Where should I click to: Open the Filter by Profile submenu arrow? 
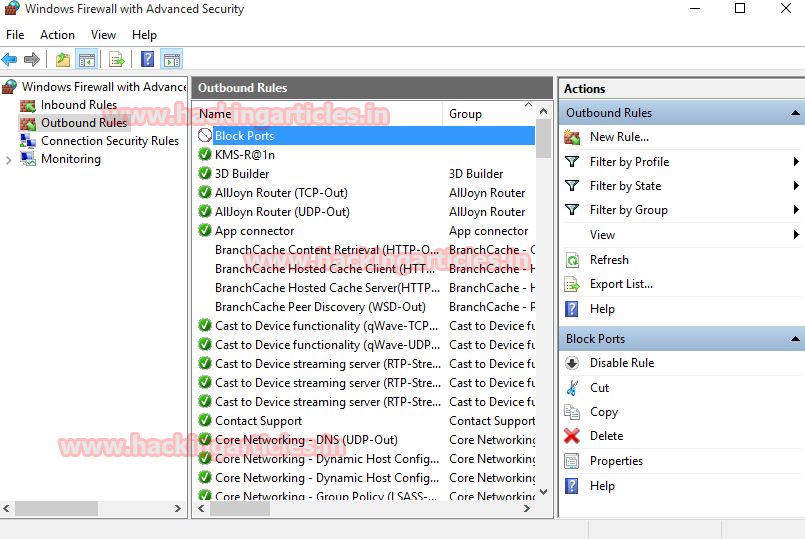pos(796,162)
